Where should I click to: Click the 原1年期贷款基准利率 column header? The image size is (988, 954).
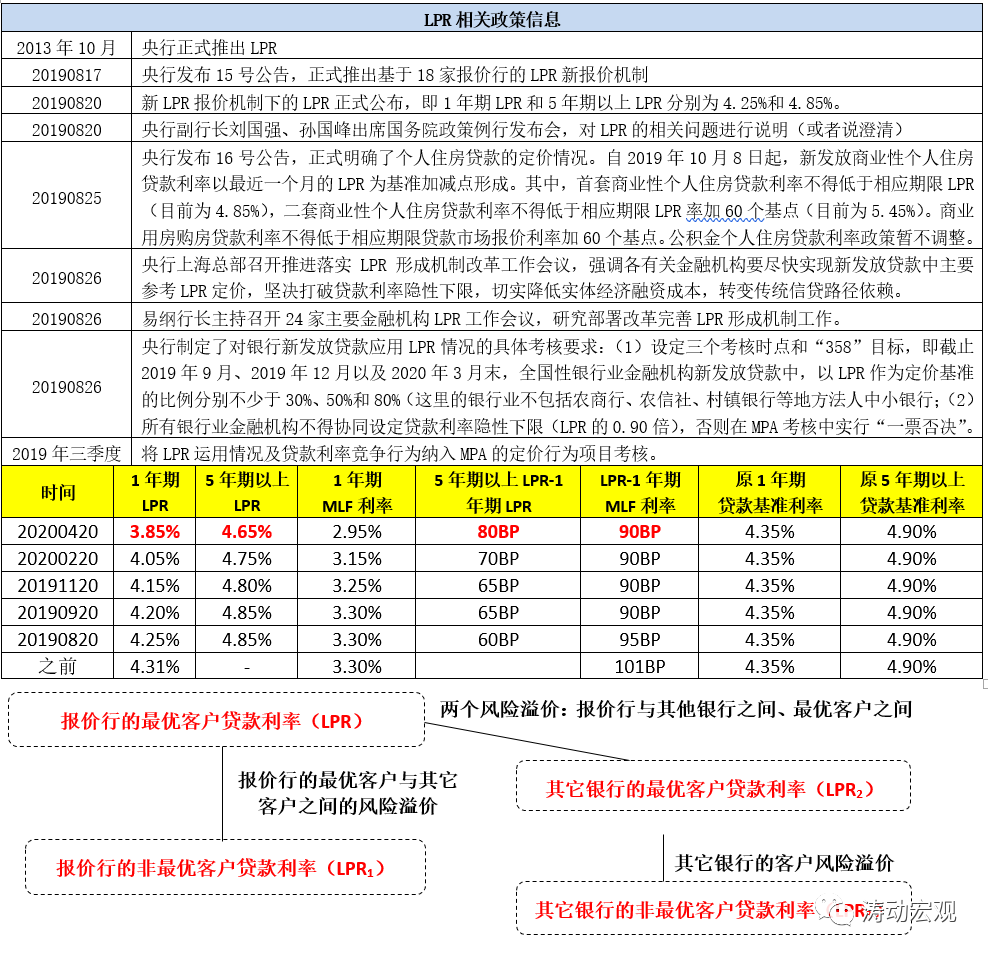[x=769, y=492]
